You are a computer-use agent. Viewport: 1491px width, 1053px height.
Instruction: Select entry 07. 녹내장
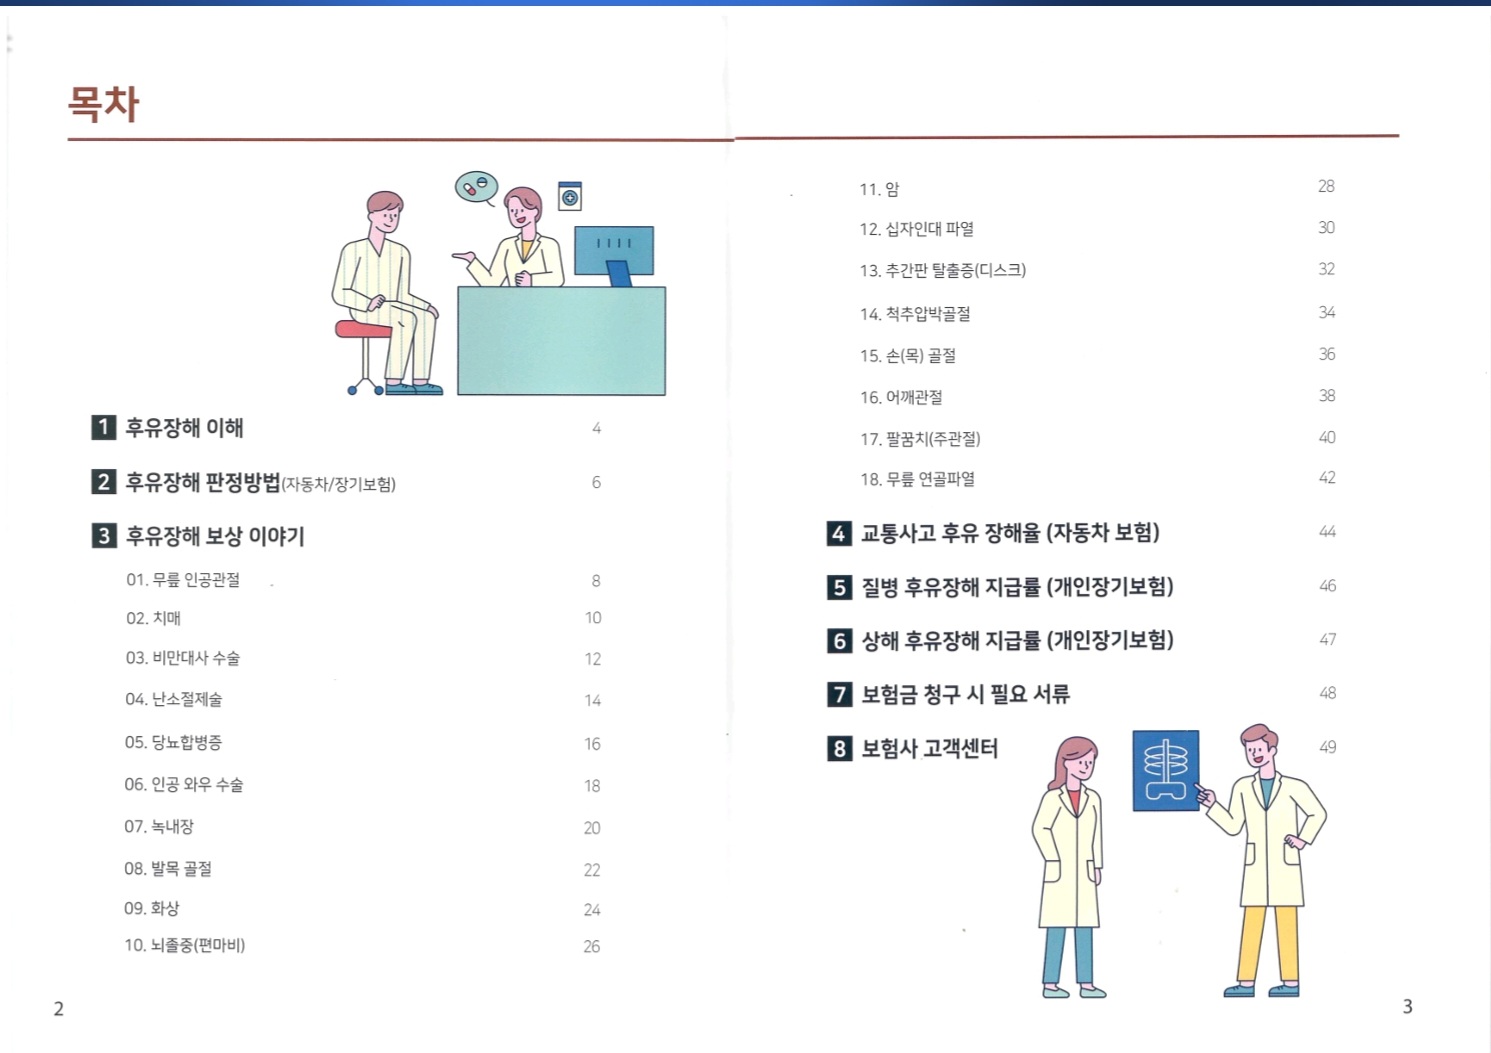159,827
